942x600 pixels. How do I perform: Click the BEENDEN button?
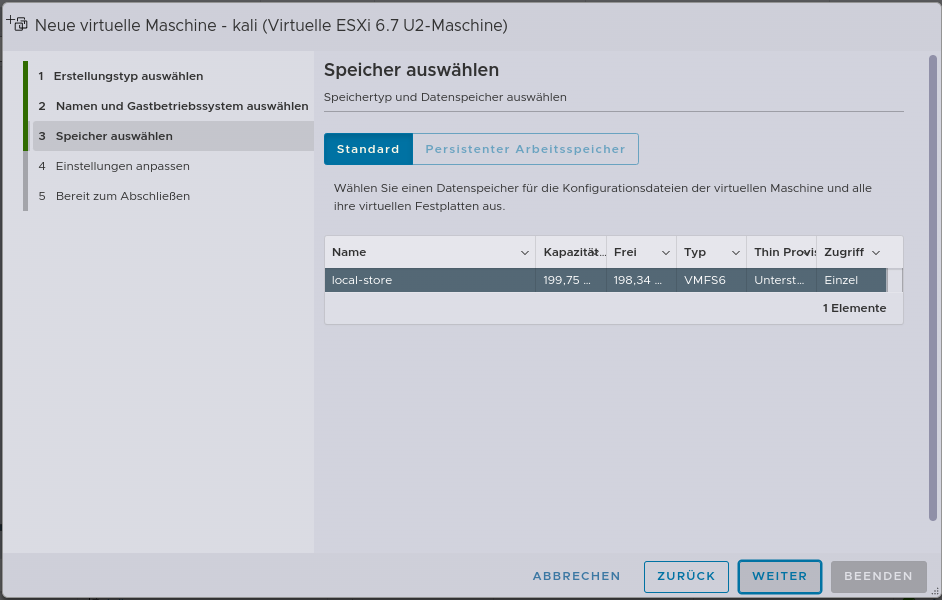click(878, 576)
